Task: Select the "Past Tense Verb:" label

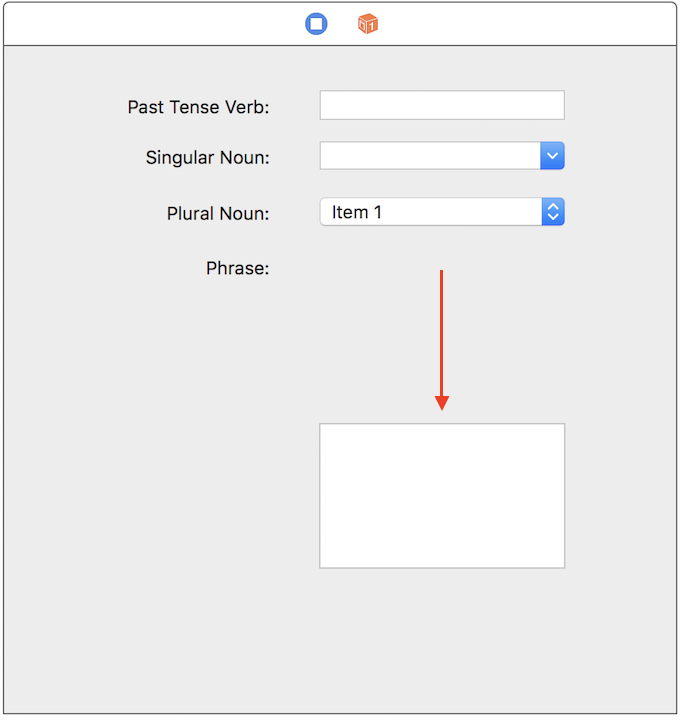Action: (x=198, y=107)
